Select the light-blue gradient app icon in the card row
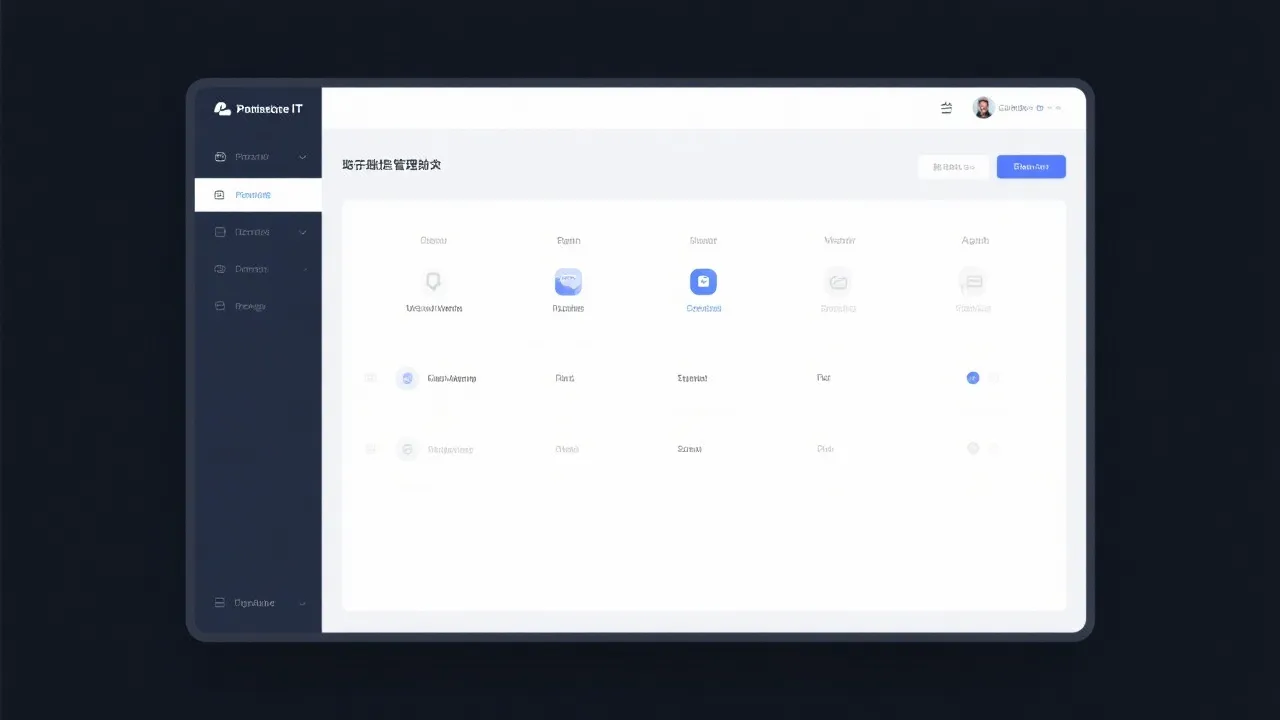The width and height of the screenshot is (1280, 720). 568,282
